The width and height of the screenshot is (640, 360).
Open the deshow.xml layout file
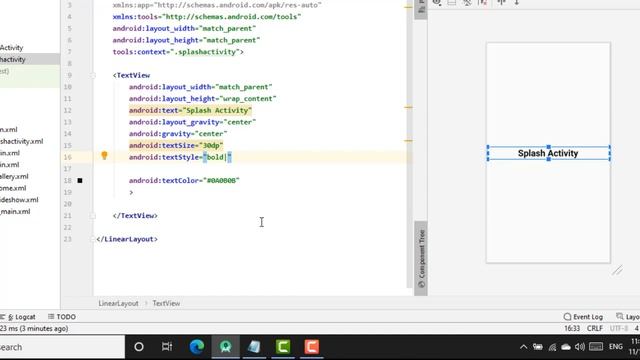click(x=19, y=200)
